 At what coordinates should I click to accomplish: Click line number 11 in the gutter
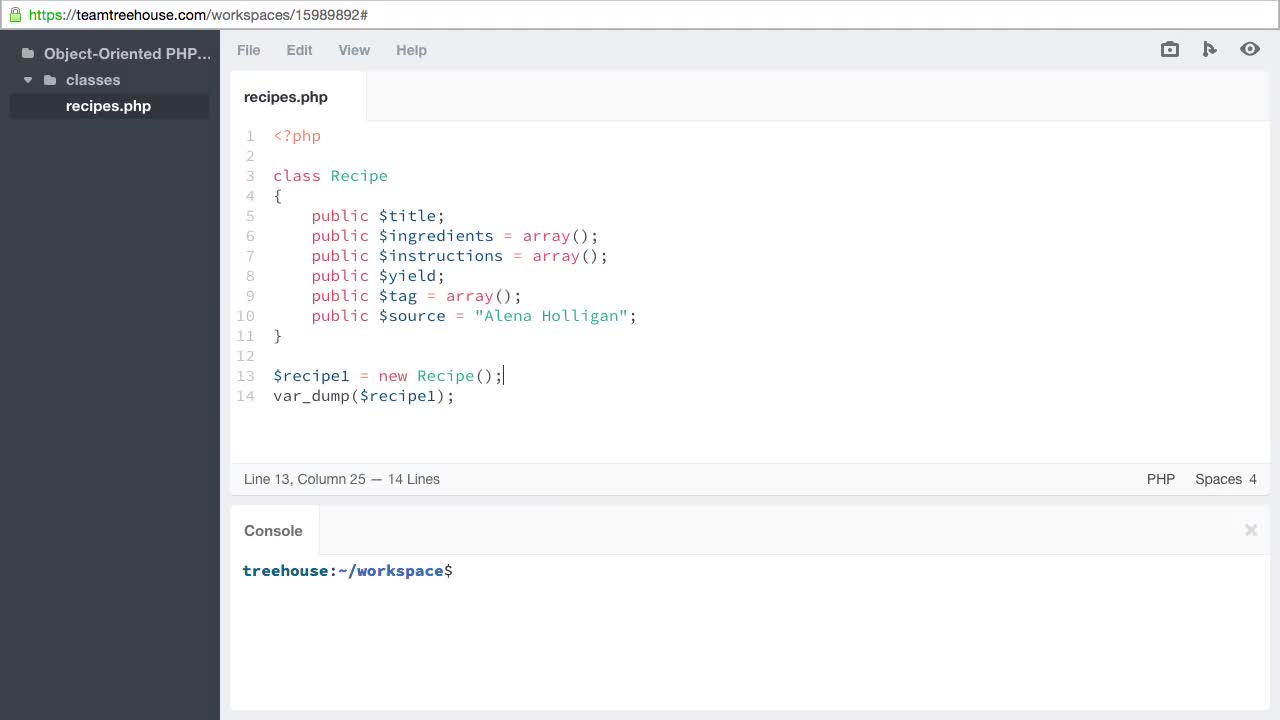245,336
